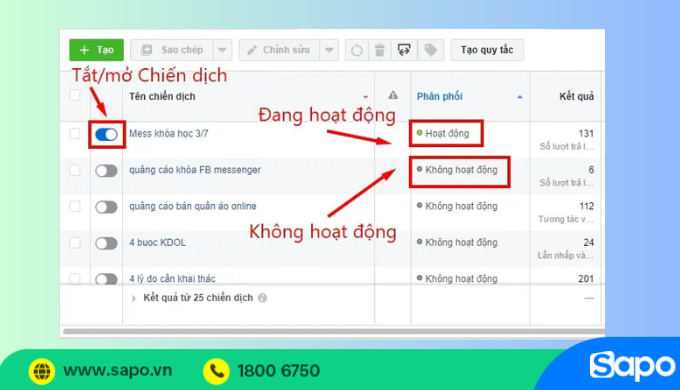Open quảng cáo bán quần áo online campaign
The height and width of the screenshot is (390, 680).
(193, 206)
